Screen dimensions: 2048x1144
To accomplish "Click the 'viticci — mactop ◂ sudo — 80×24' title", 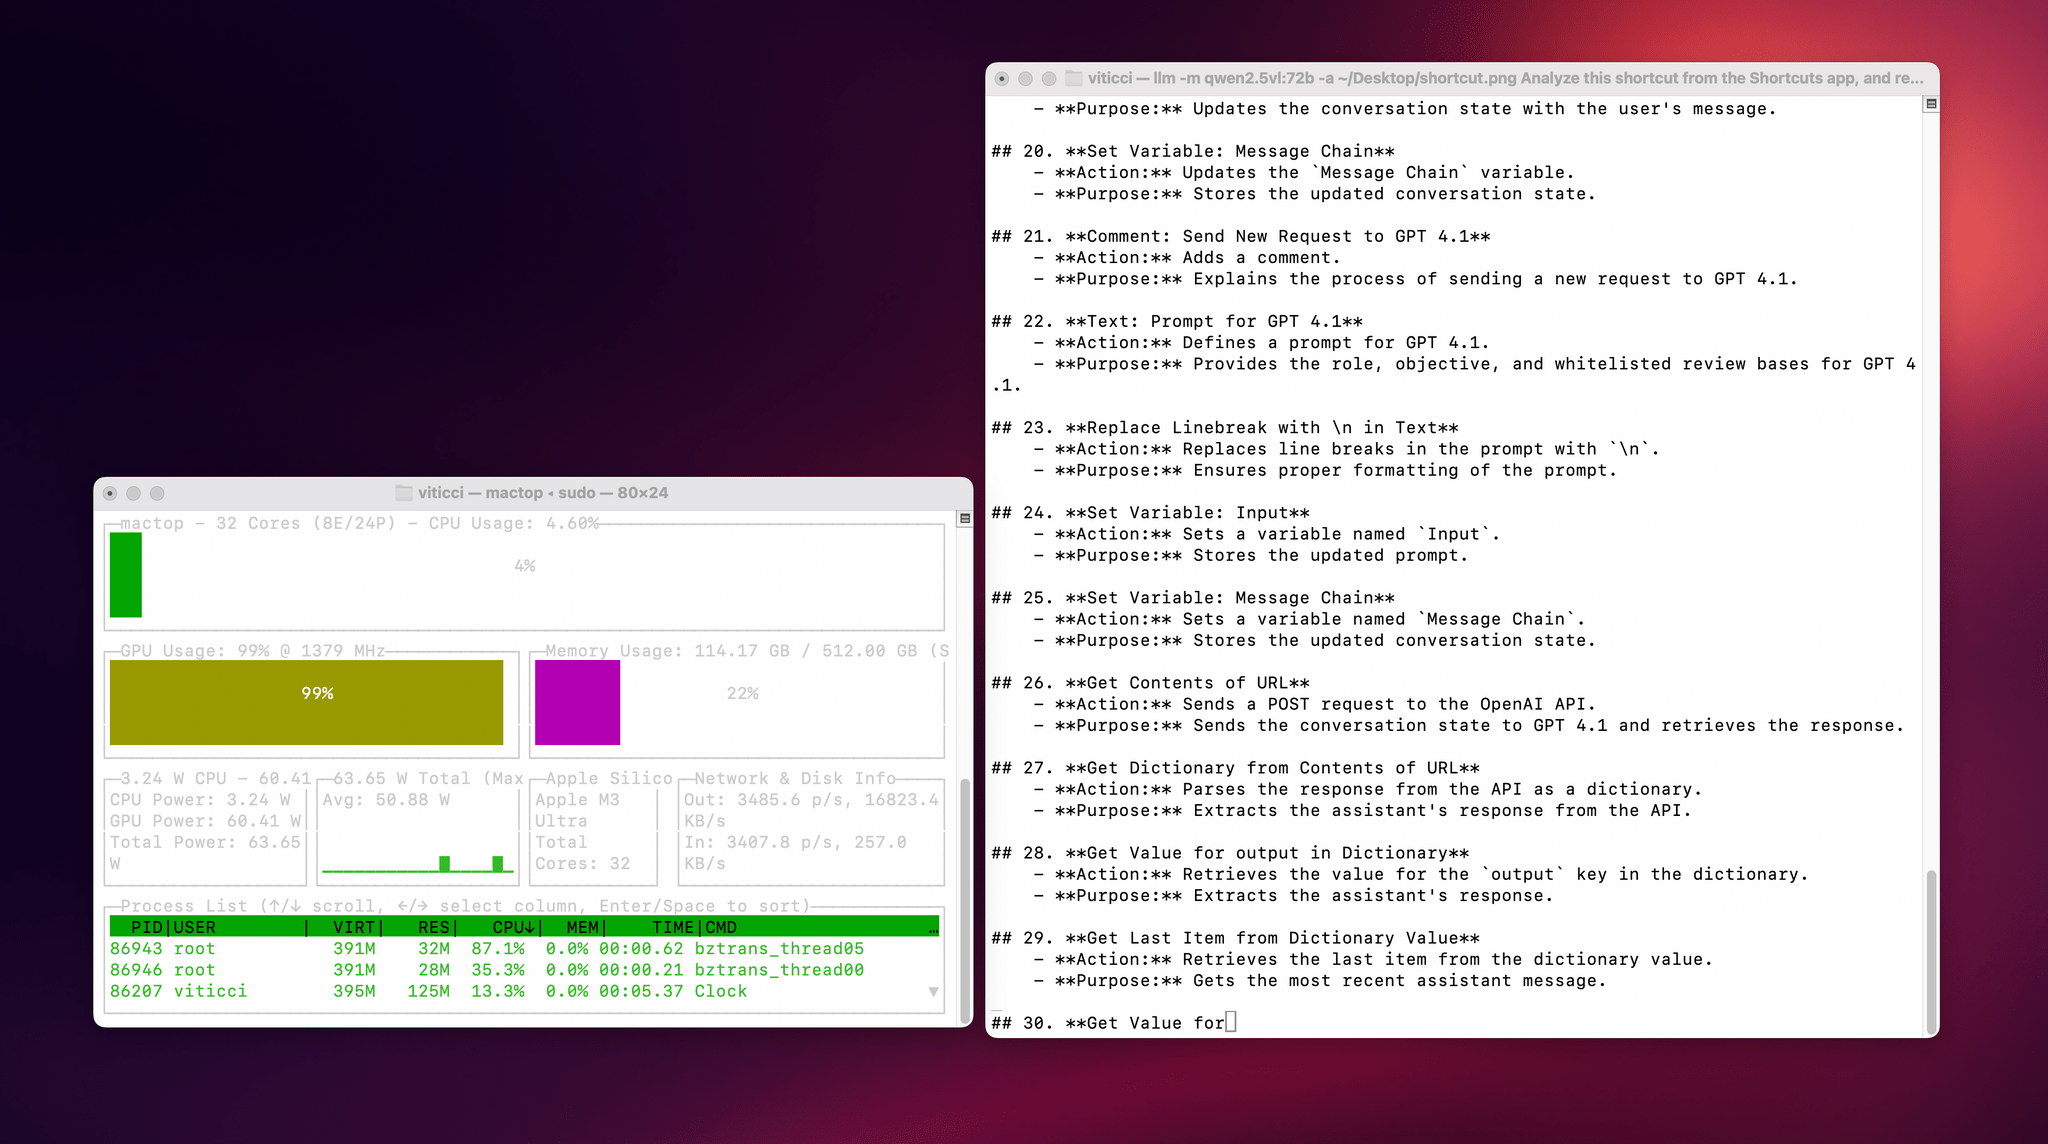I will pos(543,493).
